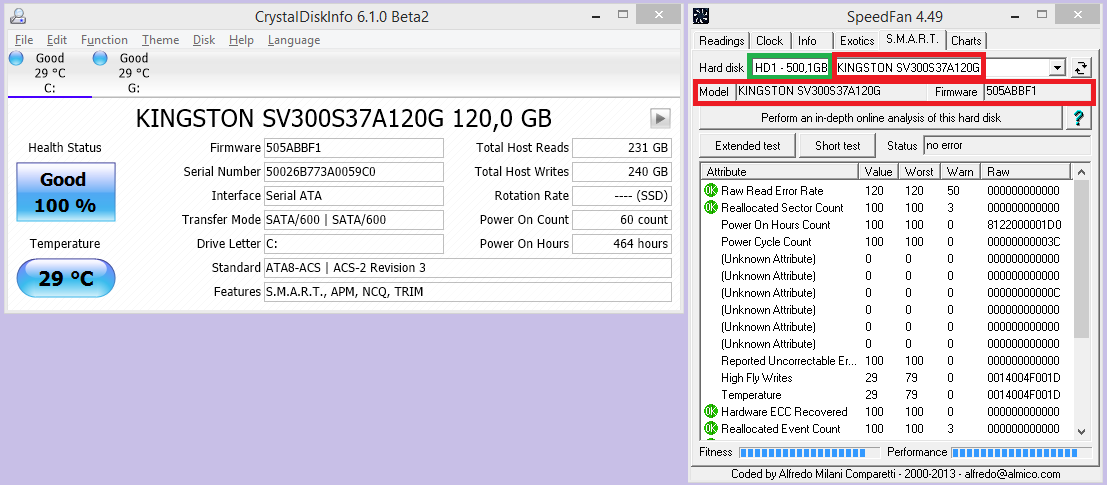
Task: Click OK icon next to Hardware ECC Recovered
Action: [x=710, y=412]
